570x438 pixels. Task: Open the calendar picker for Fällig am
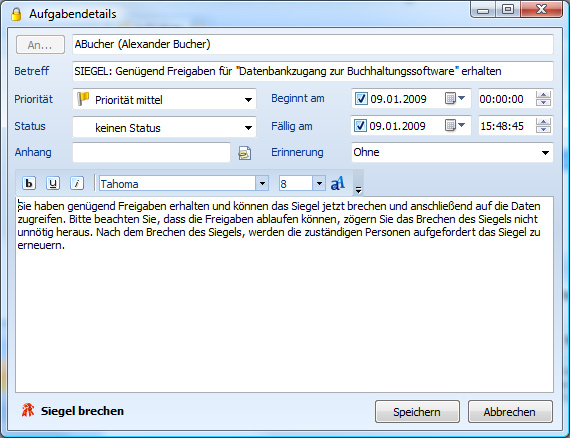[x=455, y=126]
